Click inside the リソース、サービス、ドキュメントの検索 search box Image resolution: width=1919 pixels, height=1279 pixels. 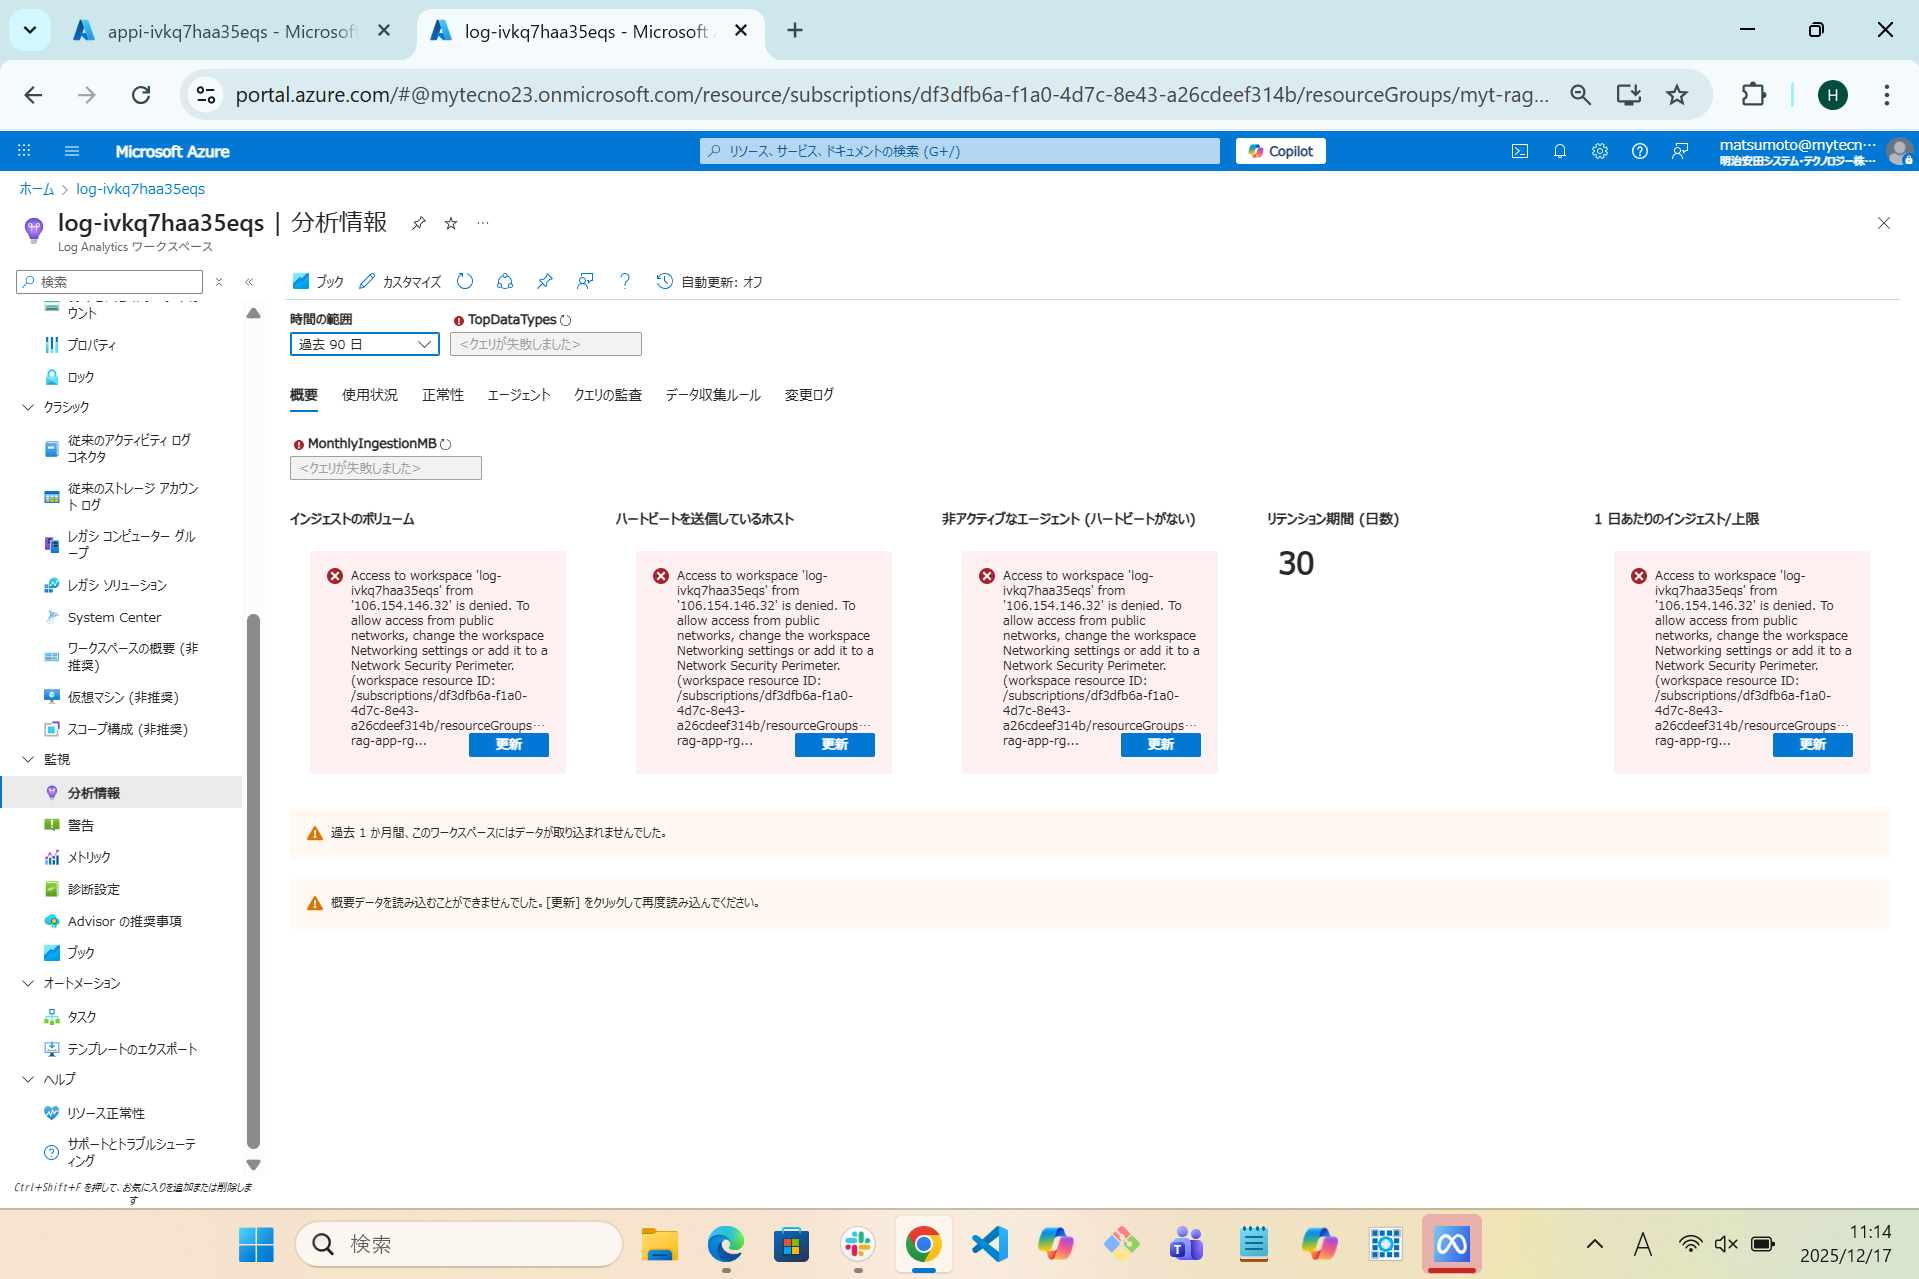[959, 151]
